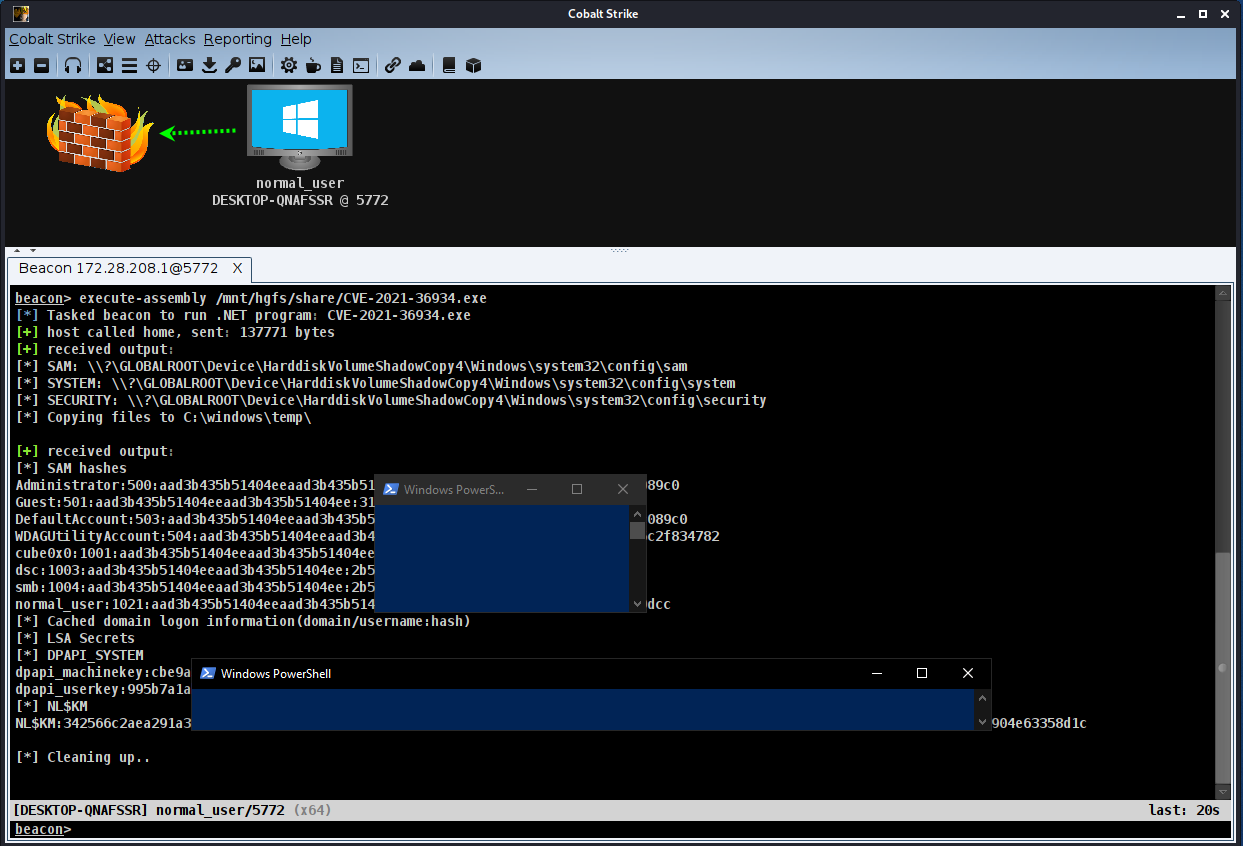Host a file via chain link icon
The height and width of the screenshot is (846, 1243).
393,65
